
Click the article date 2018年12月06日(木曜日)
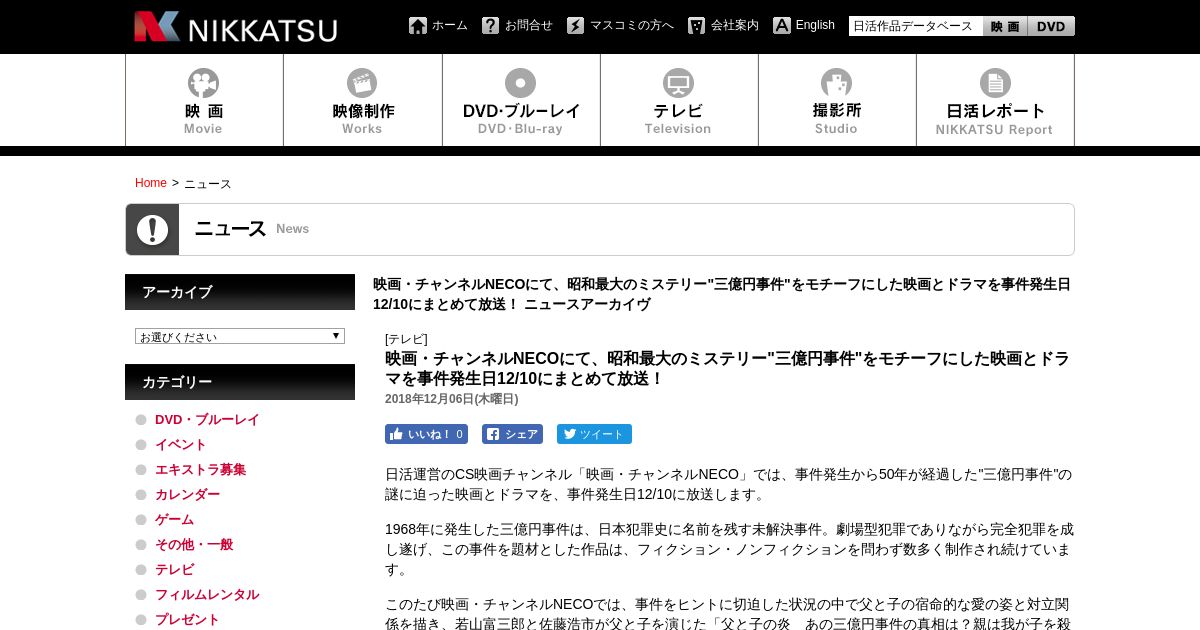[x=452, y=399]
